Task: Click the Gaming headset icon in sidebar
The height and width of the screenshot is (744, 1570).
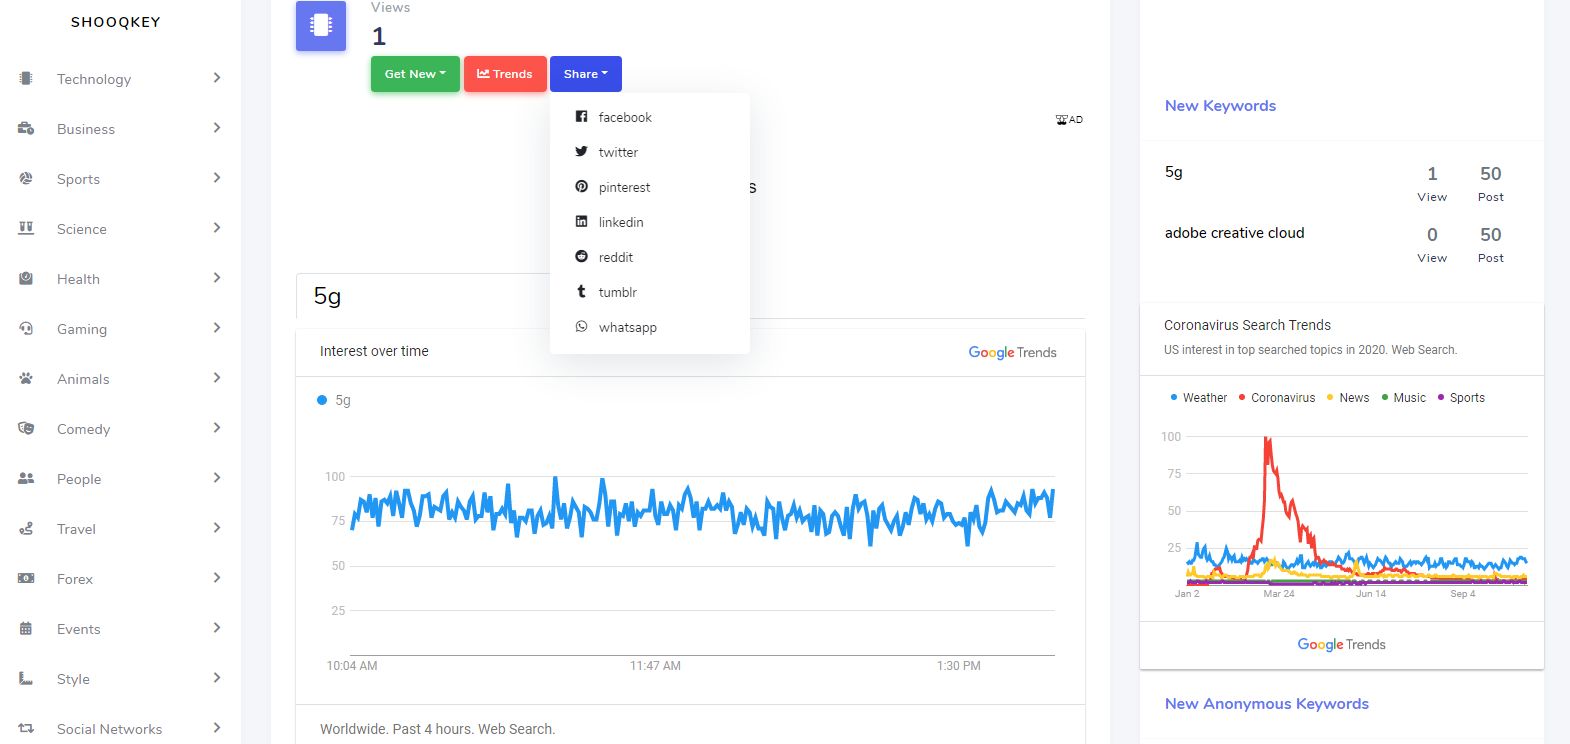Action: point(26,328)
